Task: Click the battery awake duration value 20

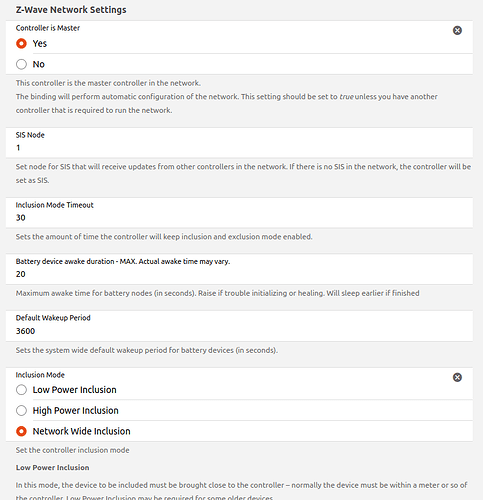Action: [239, 274]
